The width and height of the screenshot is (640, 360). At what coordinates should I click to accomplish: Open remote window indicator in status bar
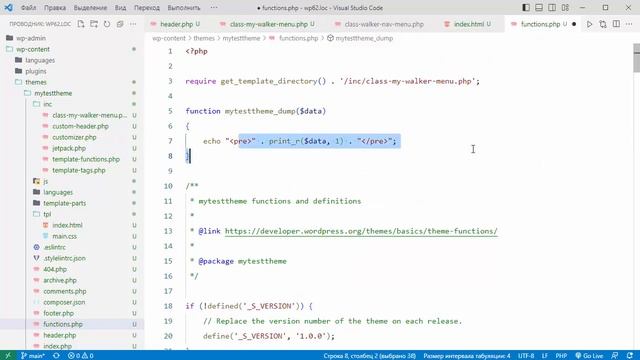(8, 356)
